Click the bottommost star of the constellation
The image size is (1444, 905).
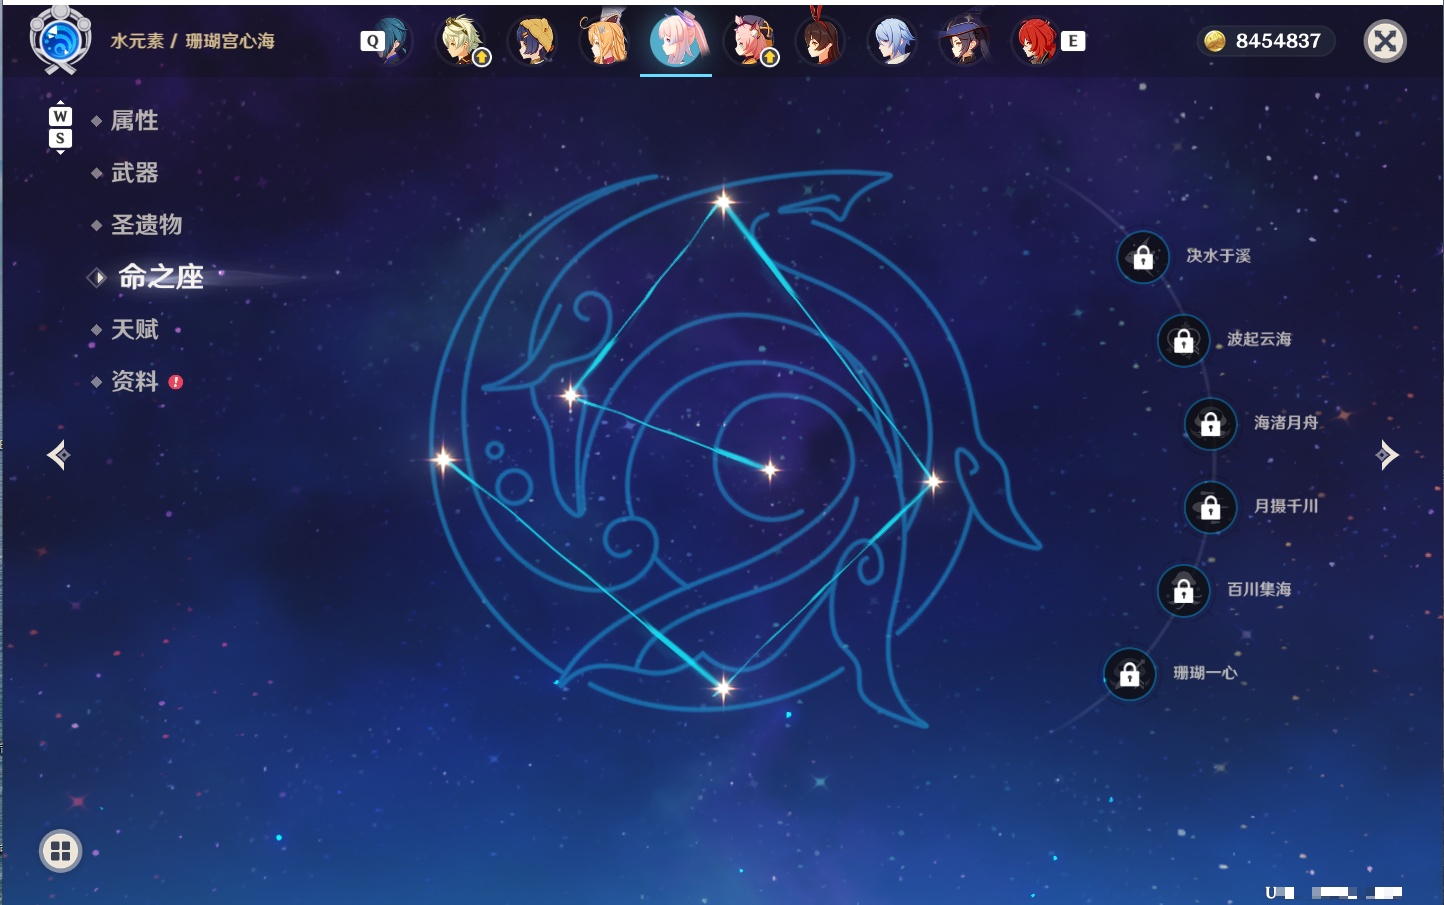click(x=723, y=687)
